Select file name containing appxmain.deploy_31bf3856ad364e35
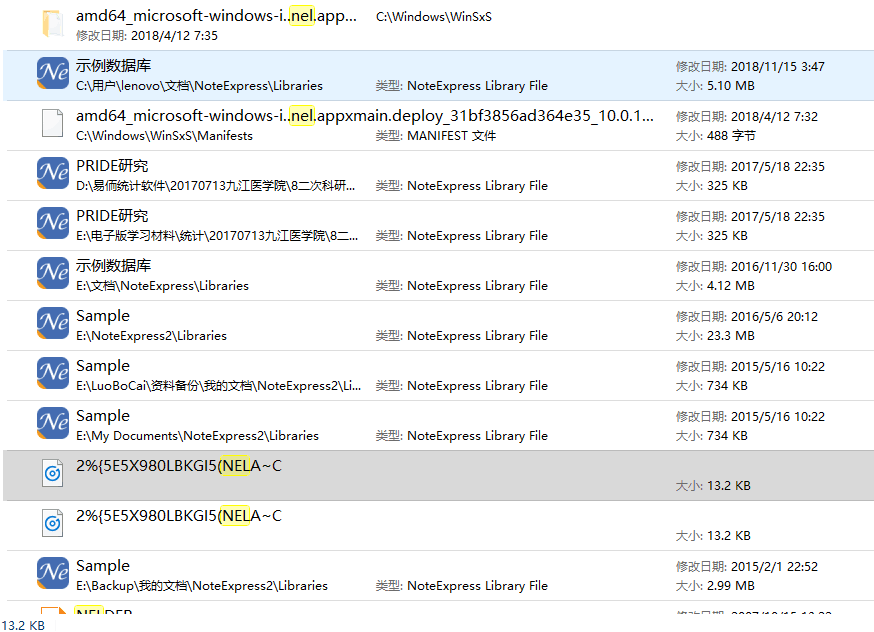 click(x=365, y=115)
